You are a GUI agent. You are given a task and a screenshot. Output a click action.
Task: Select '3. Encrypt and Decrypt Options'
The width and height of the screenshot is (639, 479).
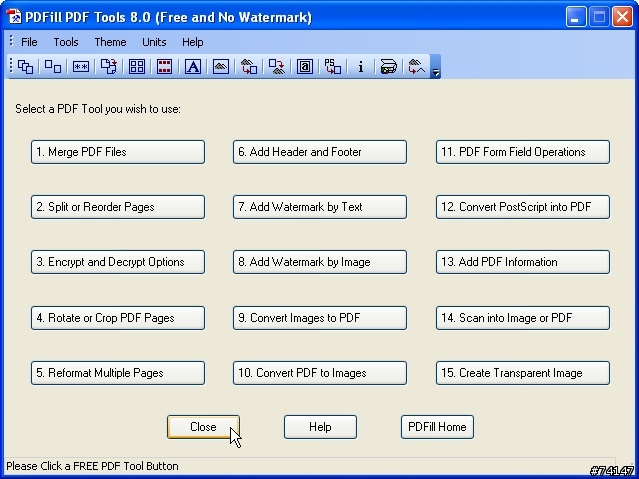[118, 262]
